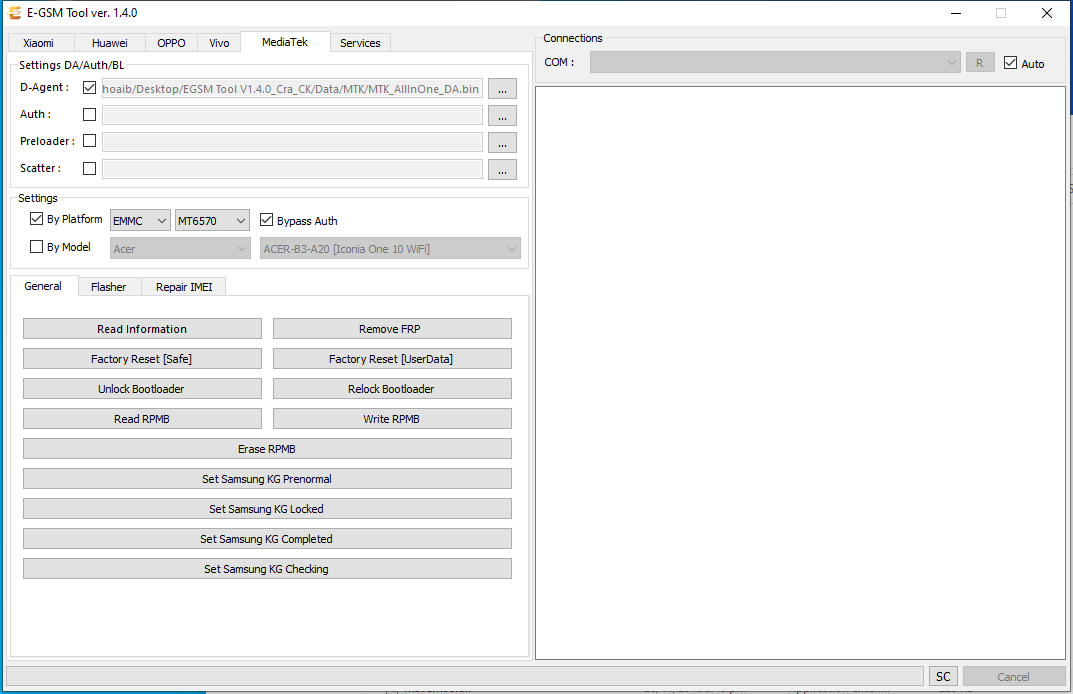1073x694 pixels.
Task: Disable the Bypass Auth option
Action: pyautogui.click(x=266, y=220)
